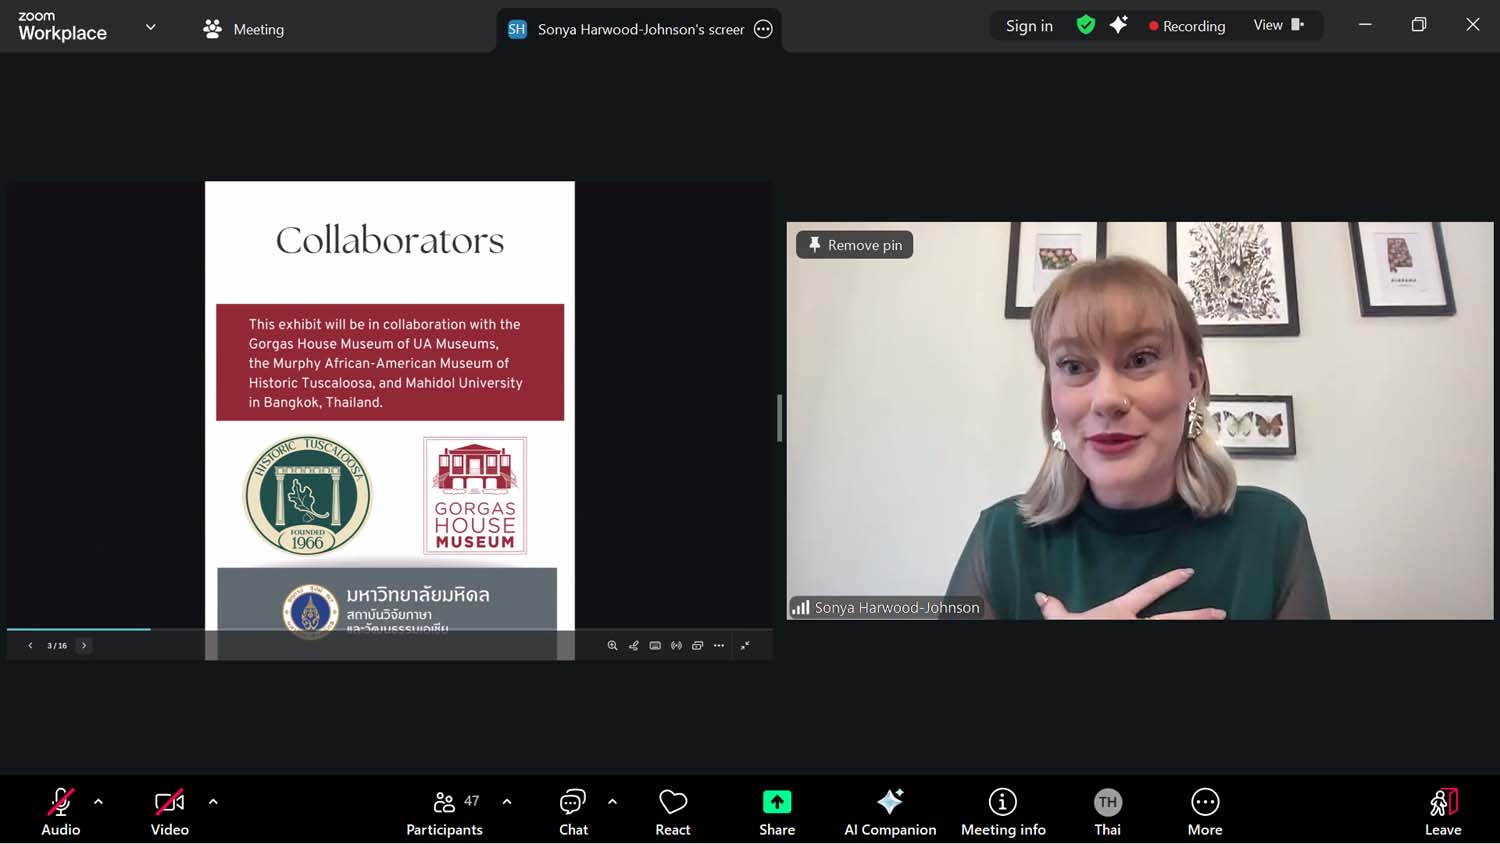This screenshot has width=1500, height=844.
Task: Remove pin from Sonya's video
Action: [855, 245]
